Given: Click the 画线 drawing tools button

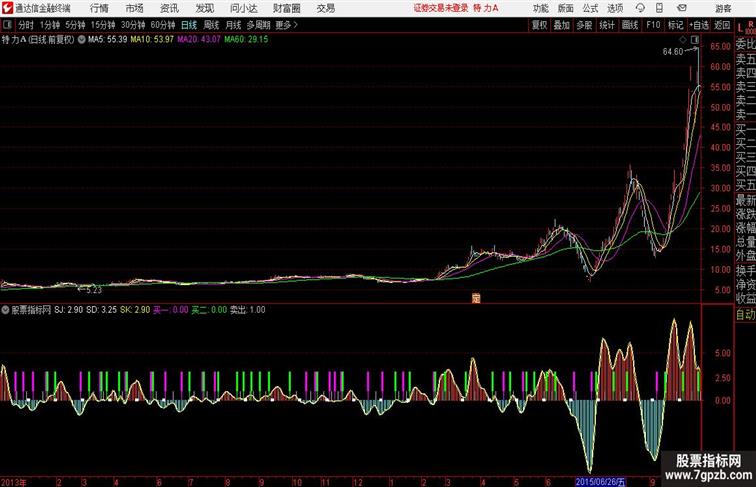Looking at the screenshot, I should tap(630, 25).
